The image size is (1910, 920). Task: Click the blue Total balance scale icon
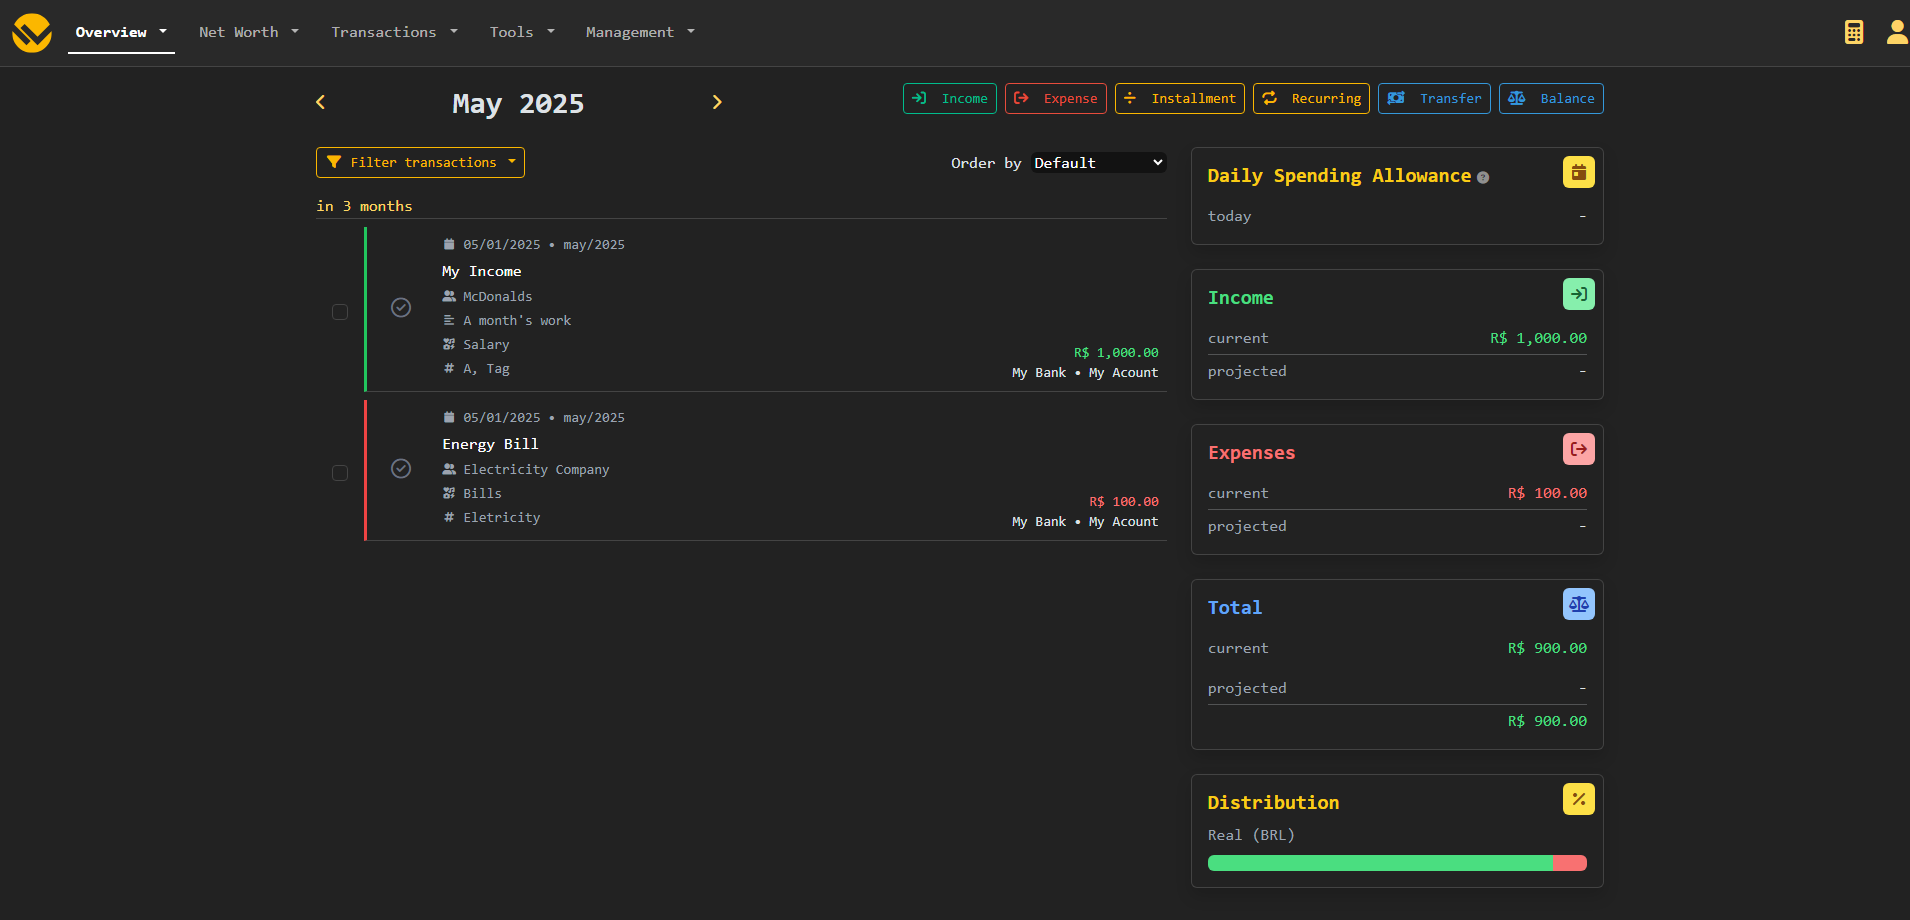point(1578,604)
